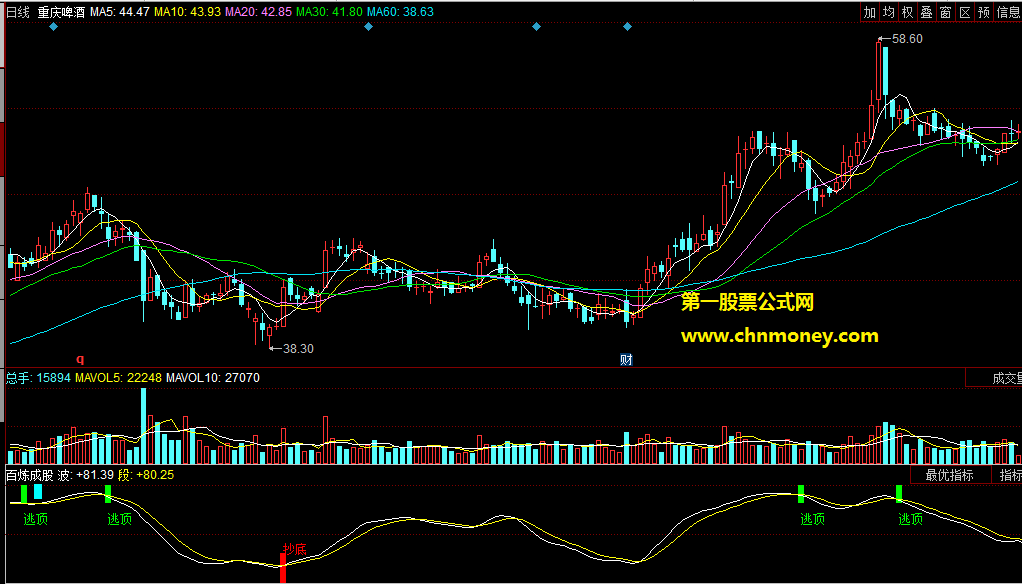
Task: Select the 权 adjustment button
Action: point(907,12)
